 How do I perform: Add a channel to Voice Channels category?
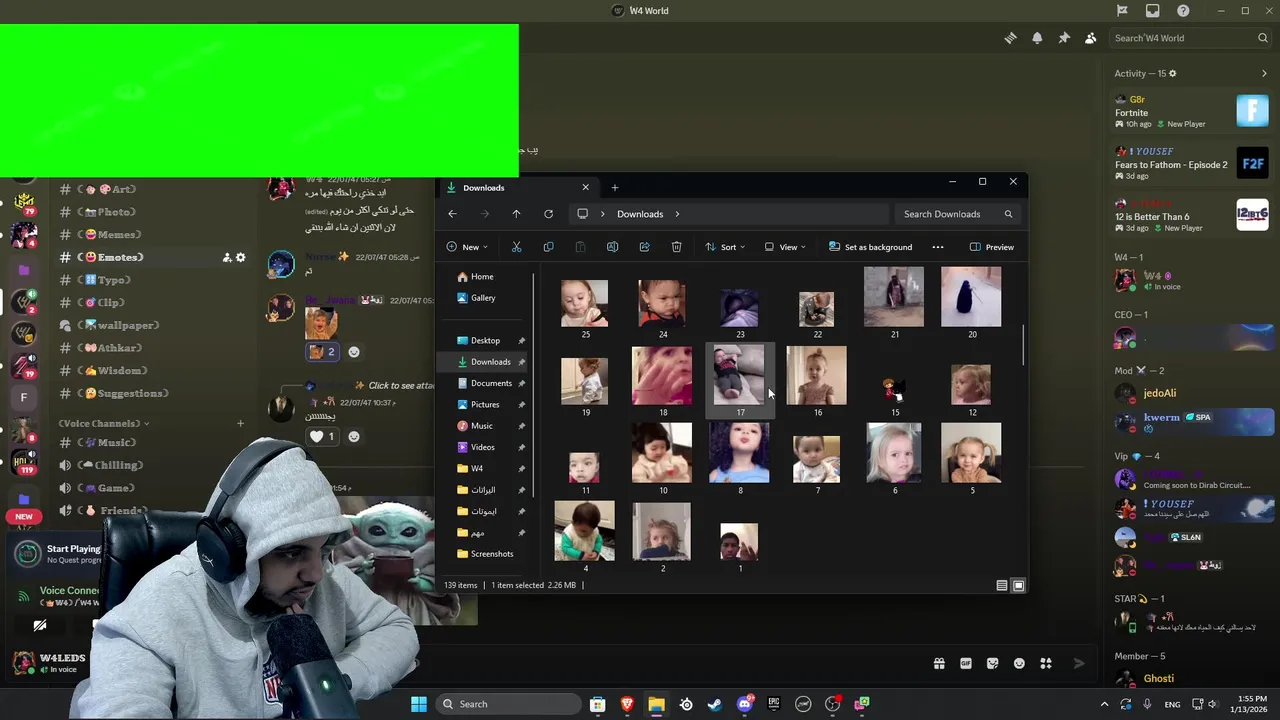(x=240, y=423)
